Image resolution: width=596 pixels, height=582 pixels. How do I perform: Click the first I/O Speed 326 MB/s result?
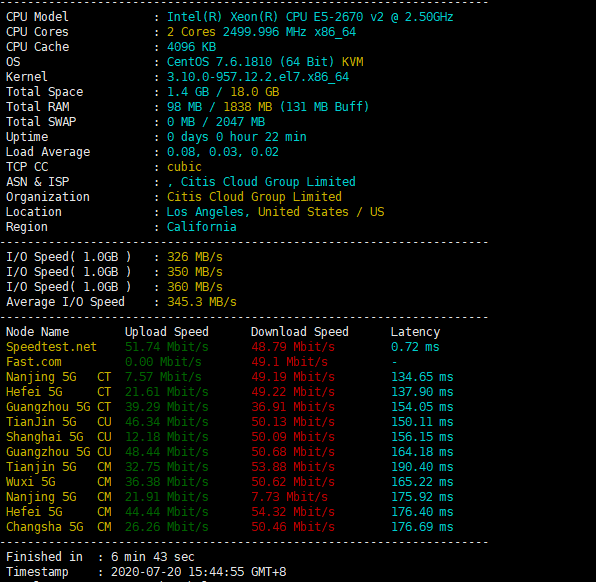(x=195, y=257)
